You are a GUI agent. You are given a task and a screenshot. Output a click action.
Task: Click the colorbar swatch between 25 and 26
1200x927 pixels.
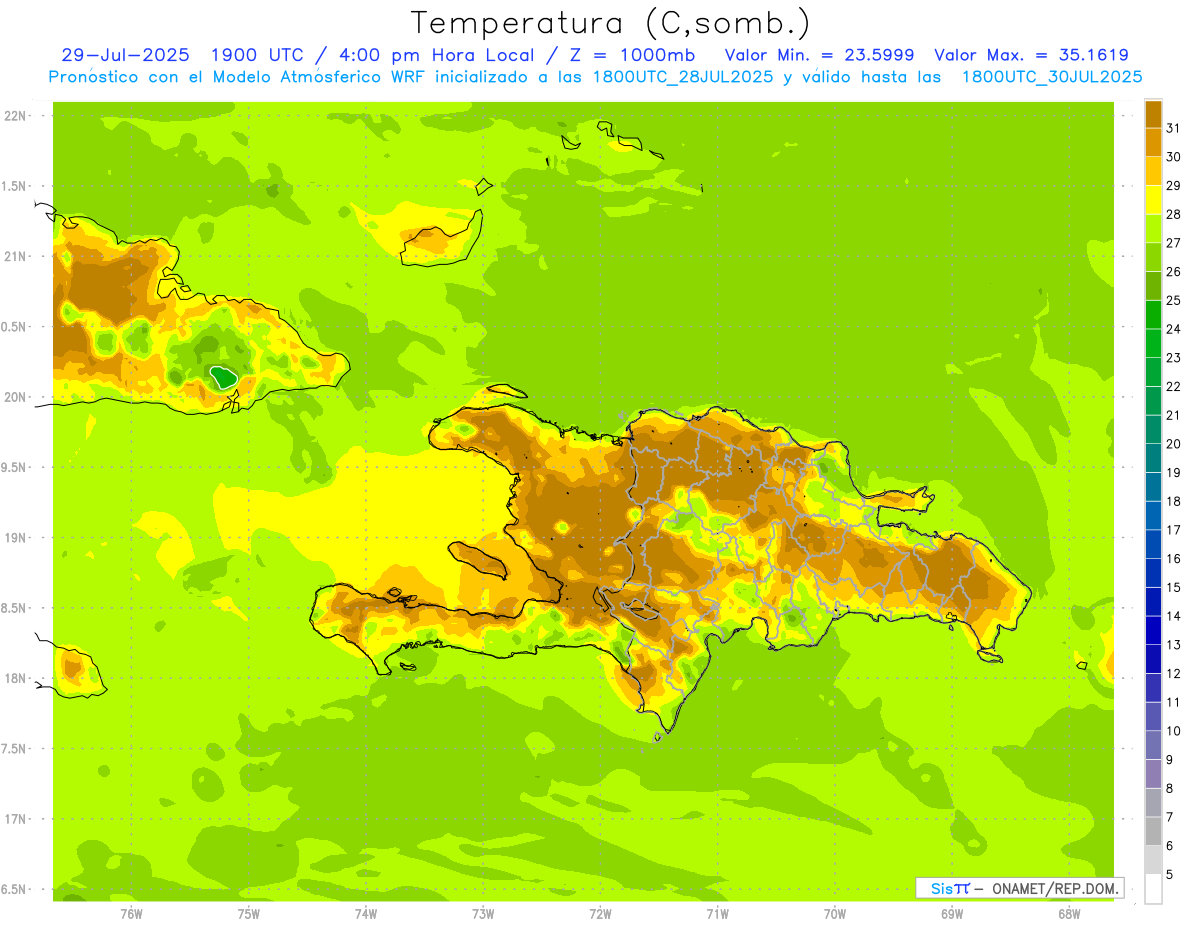point(1153,286)
